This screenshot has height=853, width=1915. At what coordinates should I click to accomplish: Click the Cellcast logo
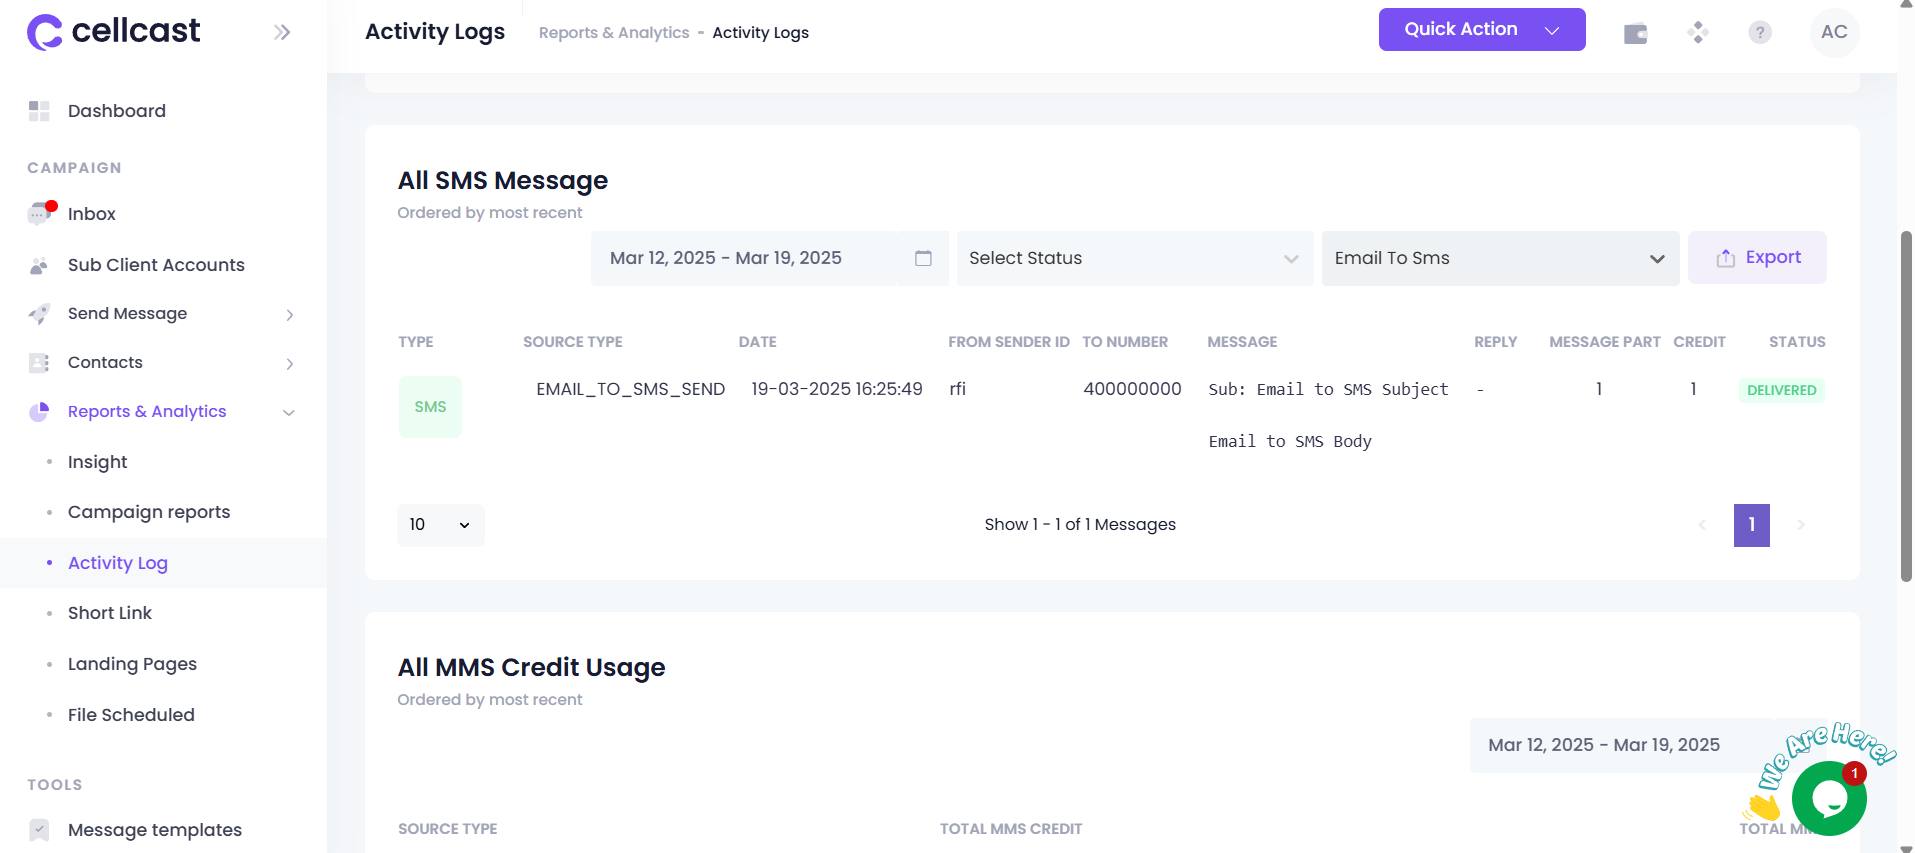point(113,32)
